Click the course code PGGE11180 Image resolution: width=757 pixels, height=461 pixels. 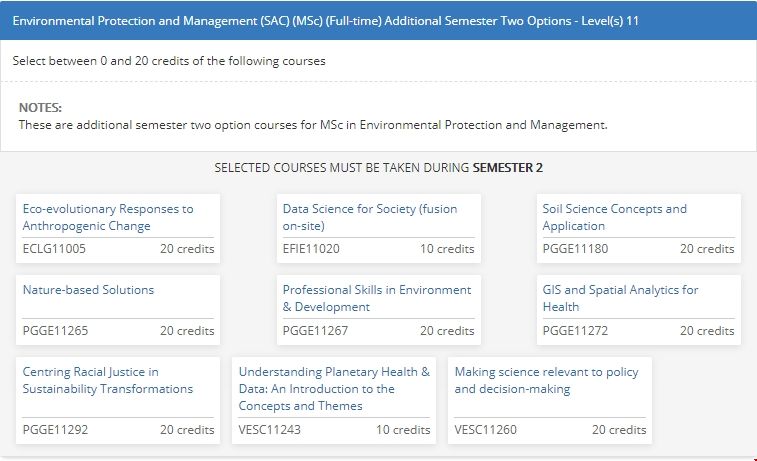[575, 249]
